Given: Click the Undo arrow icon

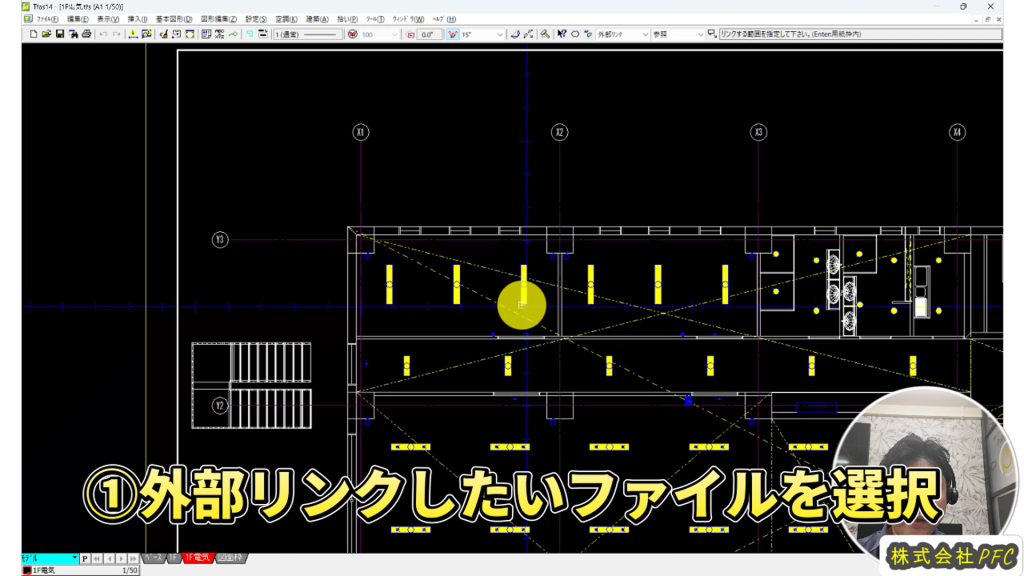Looking at the screenshot, I should tap(103, 34).
